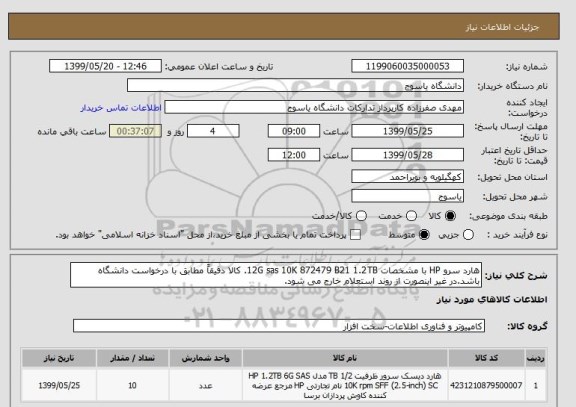Click the remaining days field showing 4
The height and width of the screenshot is (407, 576).
click(x=213, y=131)
